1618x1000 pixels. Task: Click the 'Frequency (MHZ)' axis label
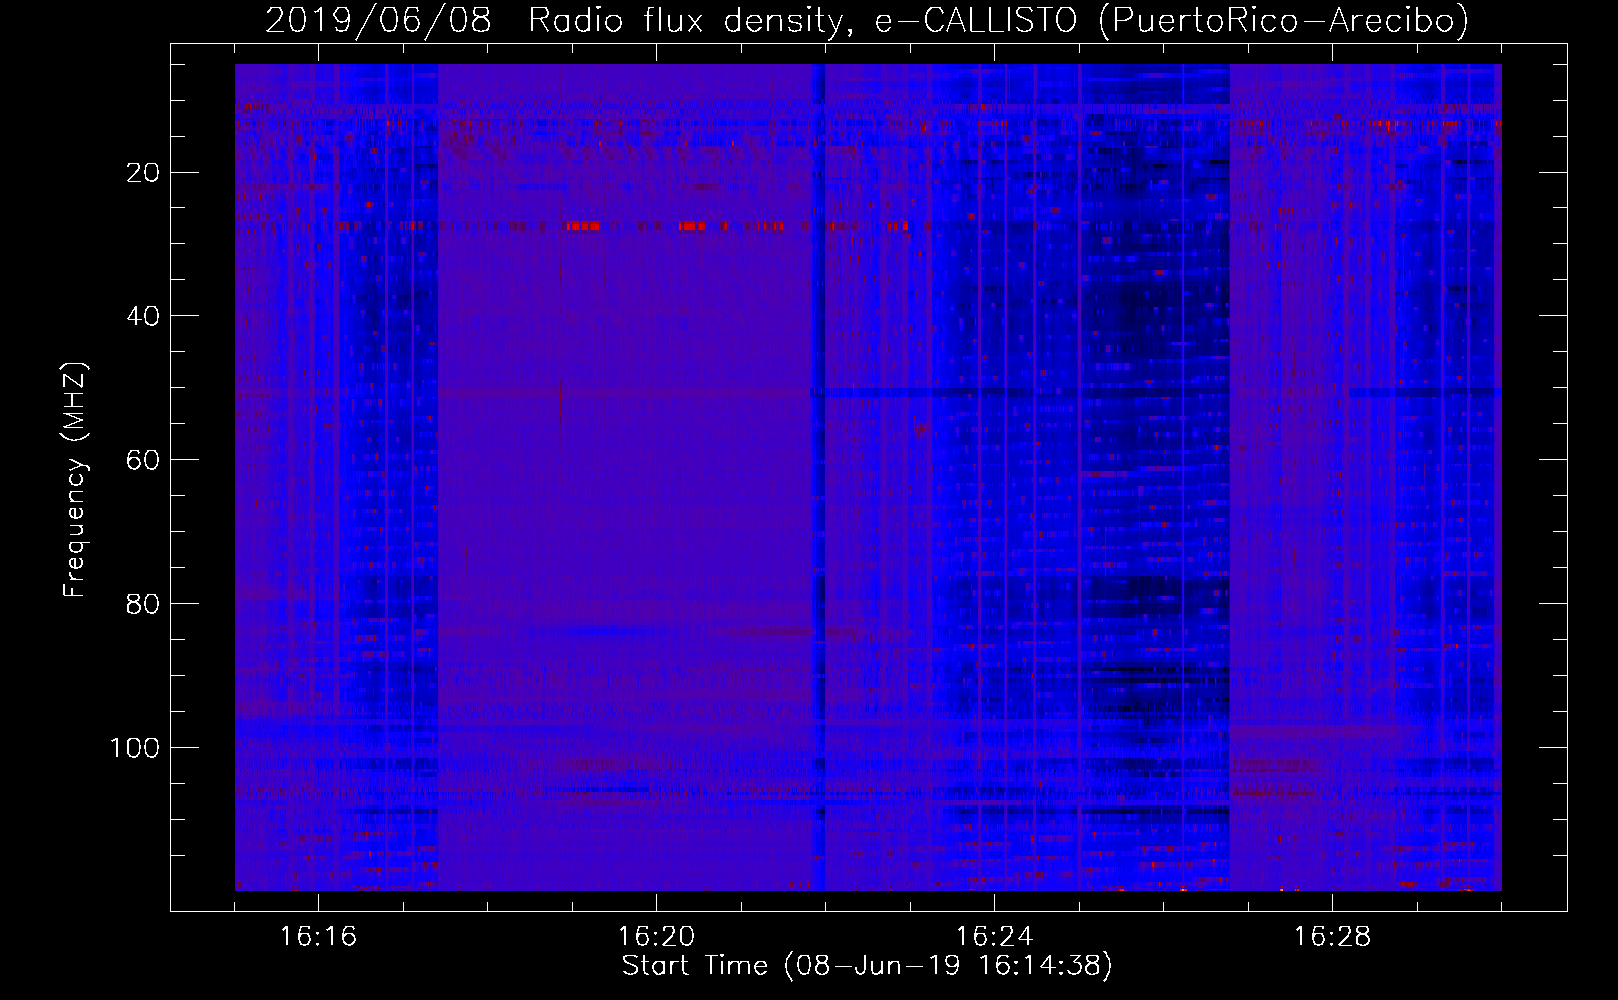click(x=75, y=480)
